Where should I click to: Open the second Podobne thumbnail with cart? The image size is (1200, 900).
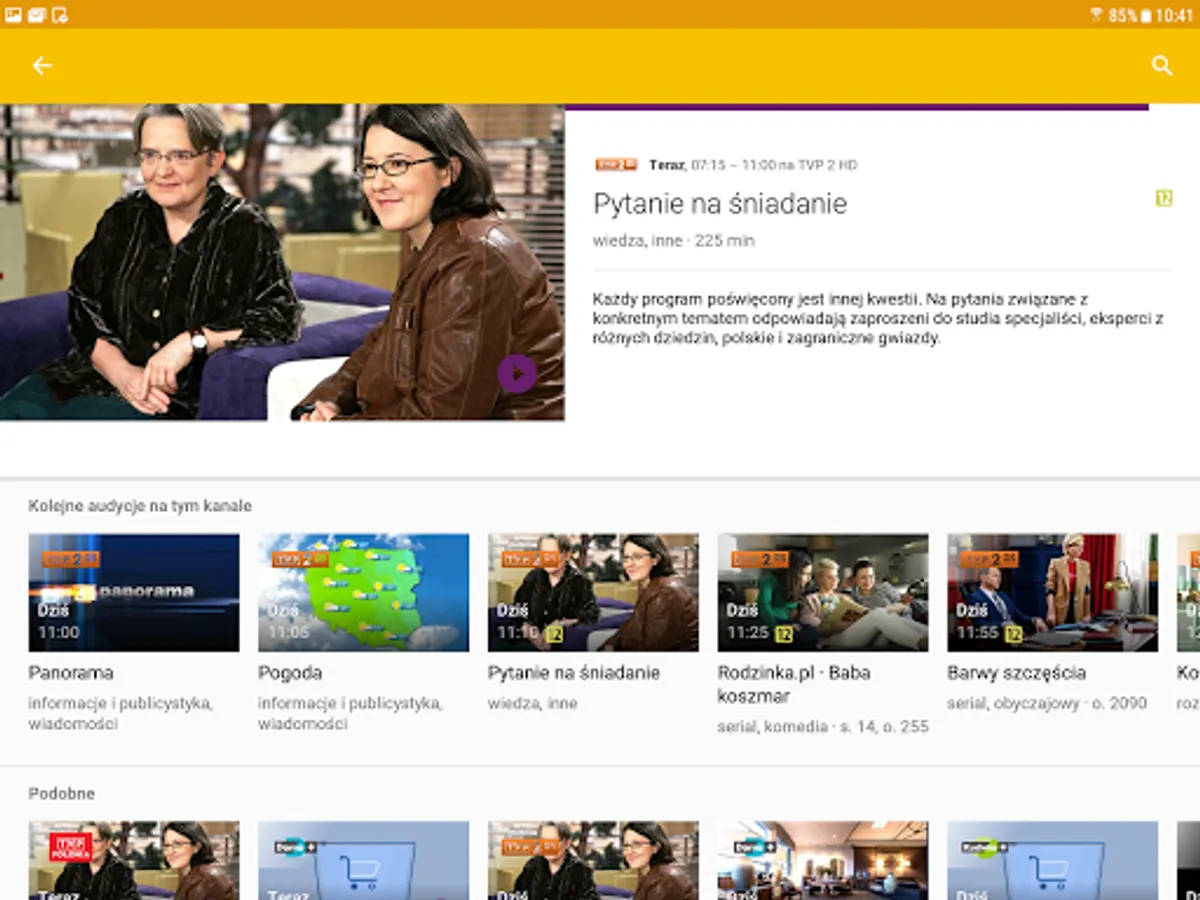click(x=364, y=861)
